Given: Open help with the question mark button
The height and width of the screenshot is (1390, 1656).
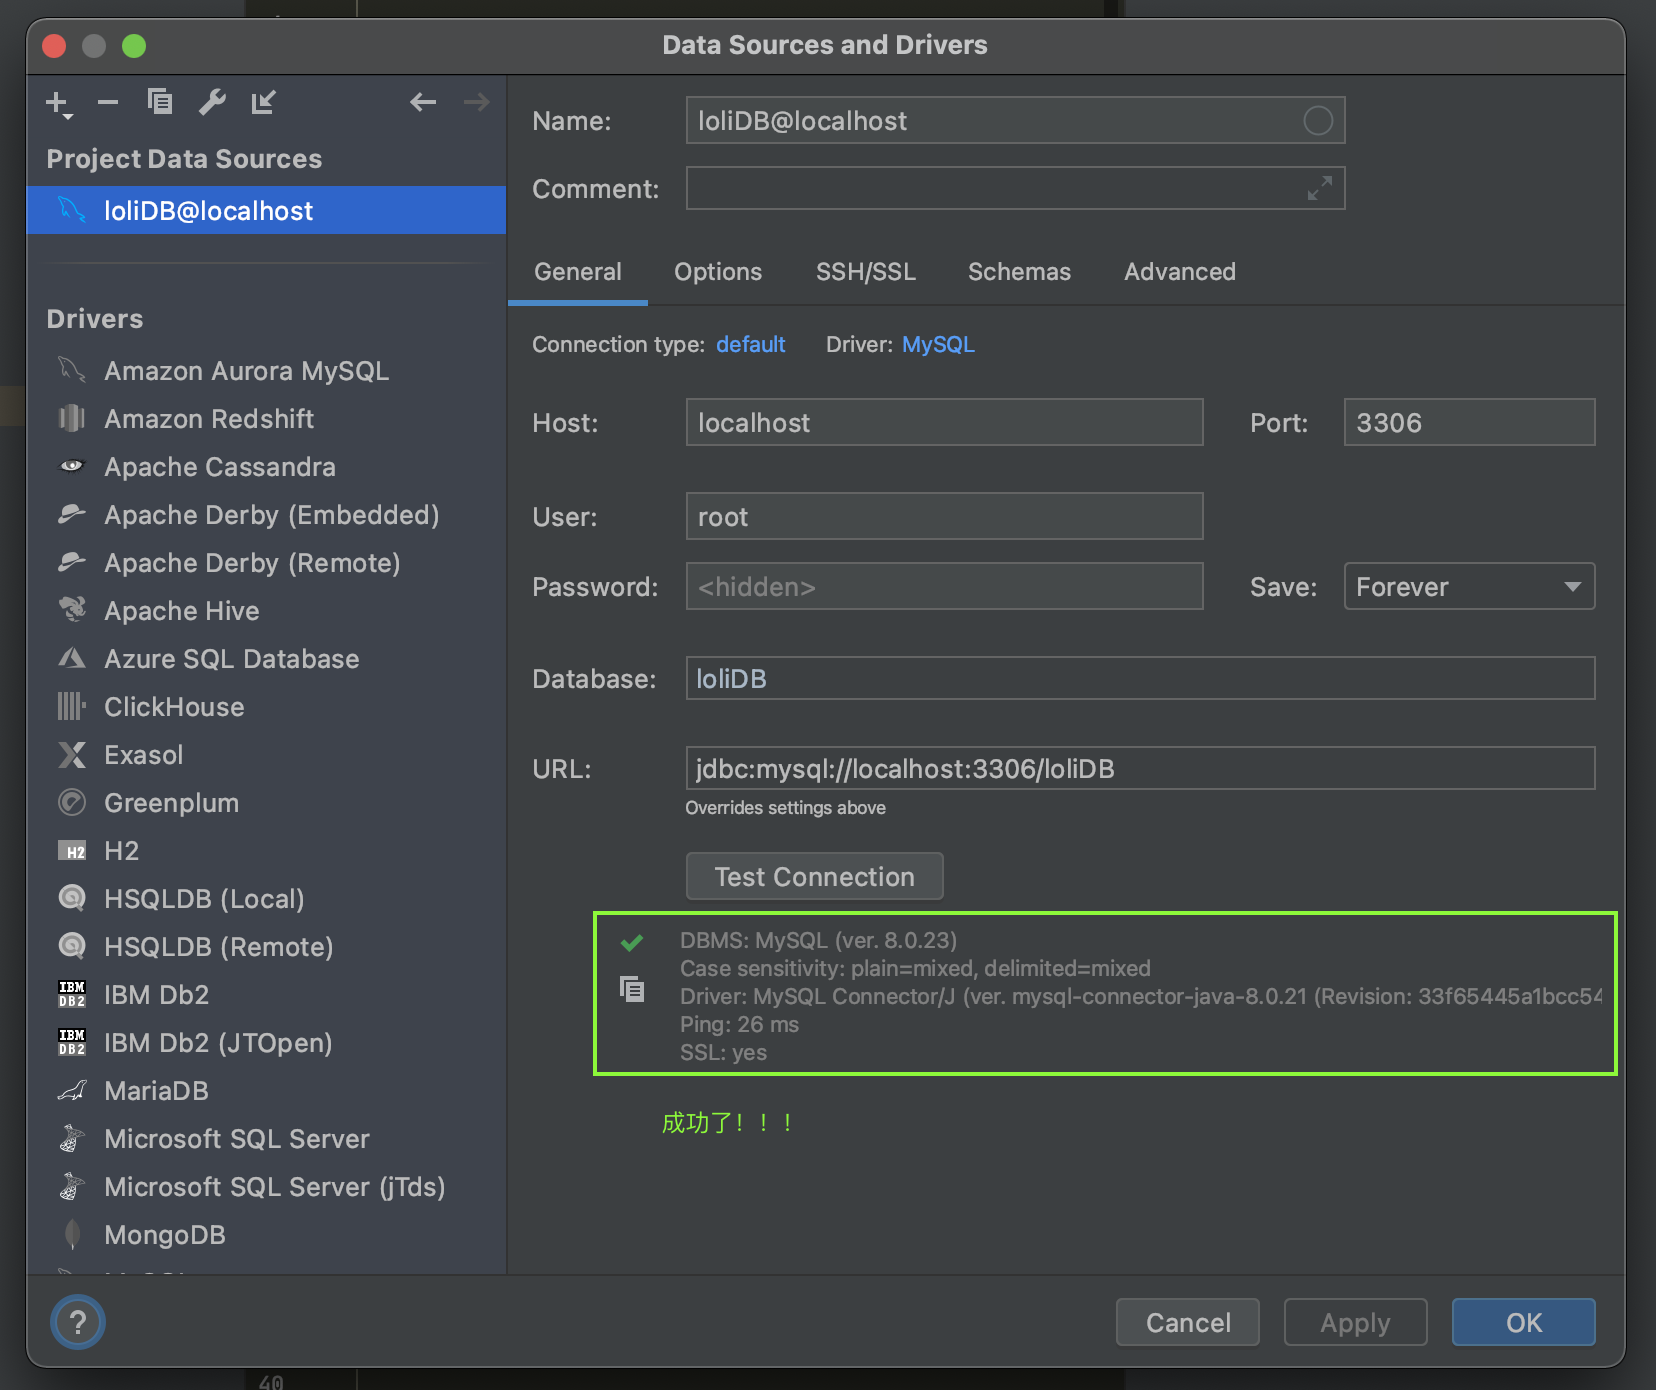Looking at the screenshot, I should [x=78, y=1322].
